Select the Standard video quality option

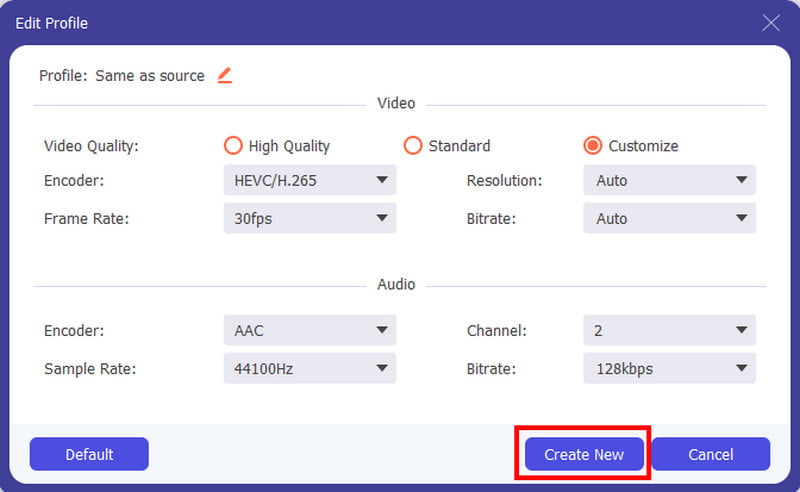click(x=413, y=145)
